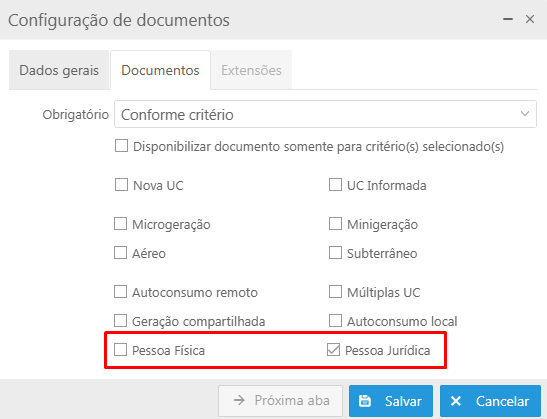Viewport: 547px width, 419px height.
Task: Click the arrow icon on Próxima aba
Action: click(x=239, y=400)
